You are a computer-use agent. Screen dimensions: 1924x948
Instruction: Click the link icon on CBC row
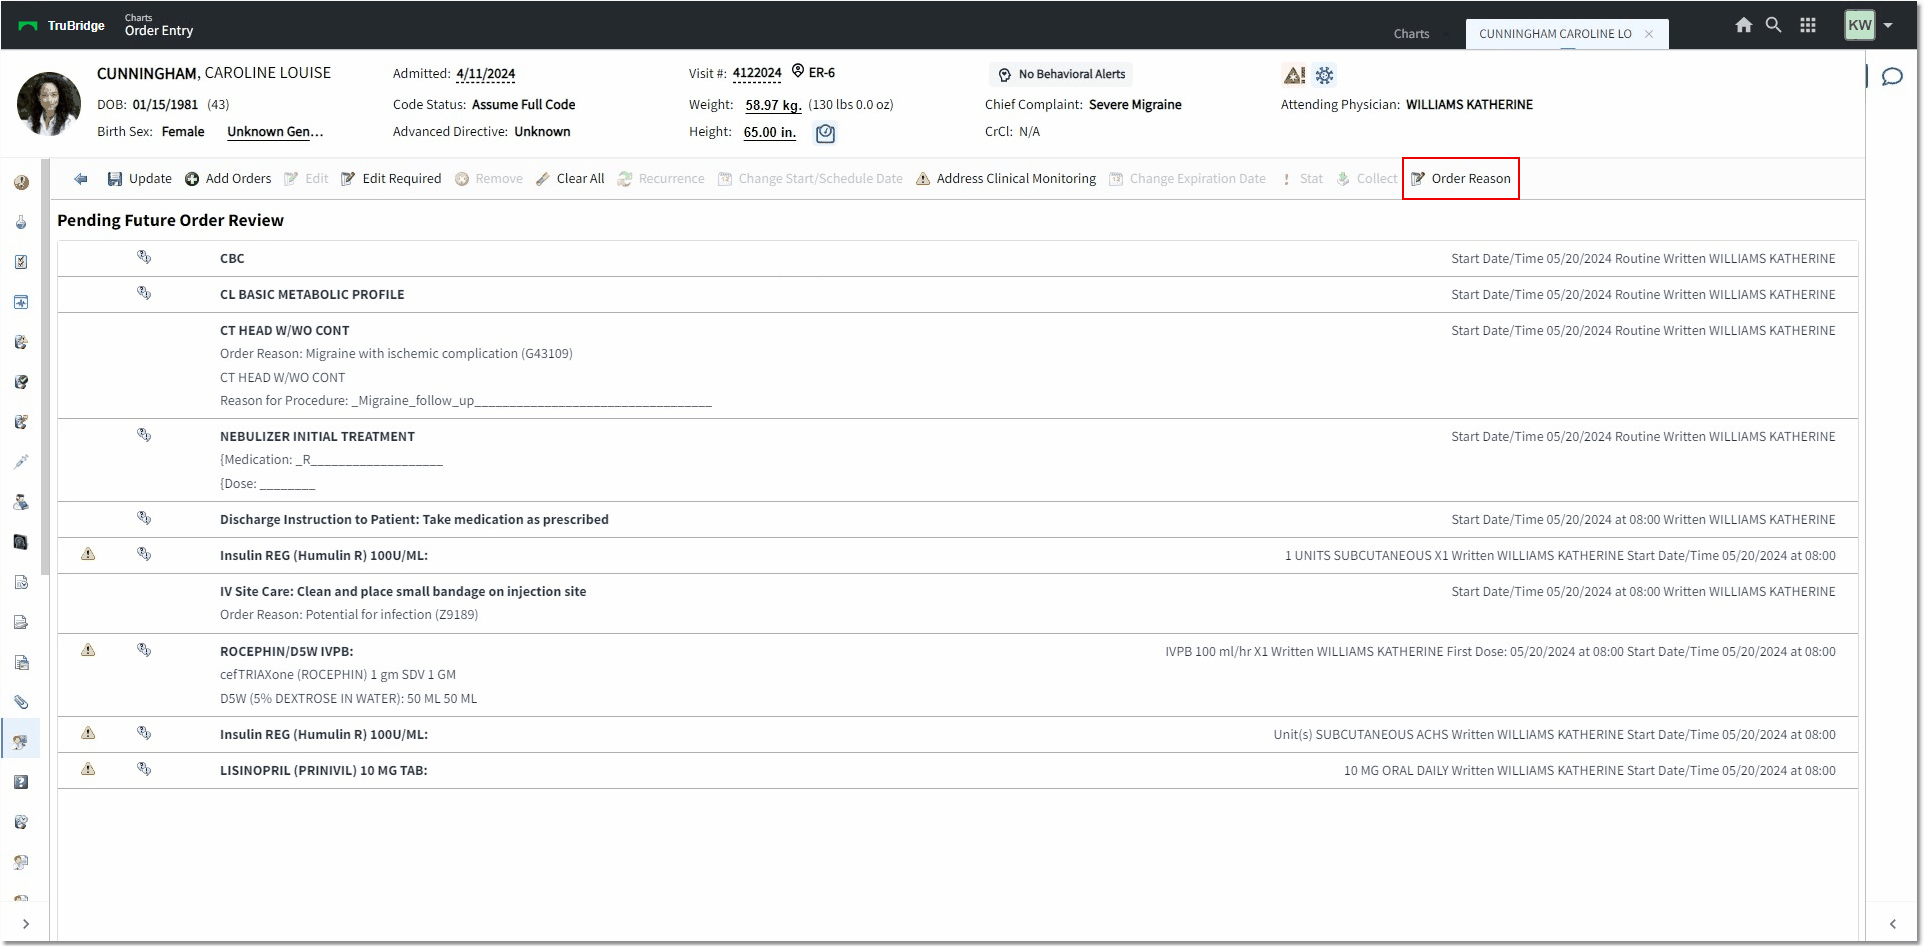pyautogui.click(x=144, y=257)
